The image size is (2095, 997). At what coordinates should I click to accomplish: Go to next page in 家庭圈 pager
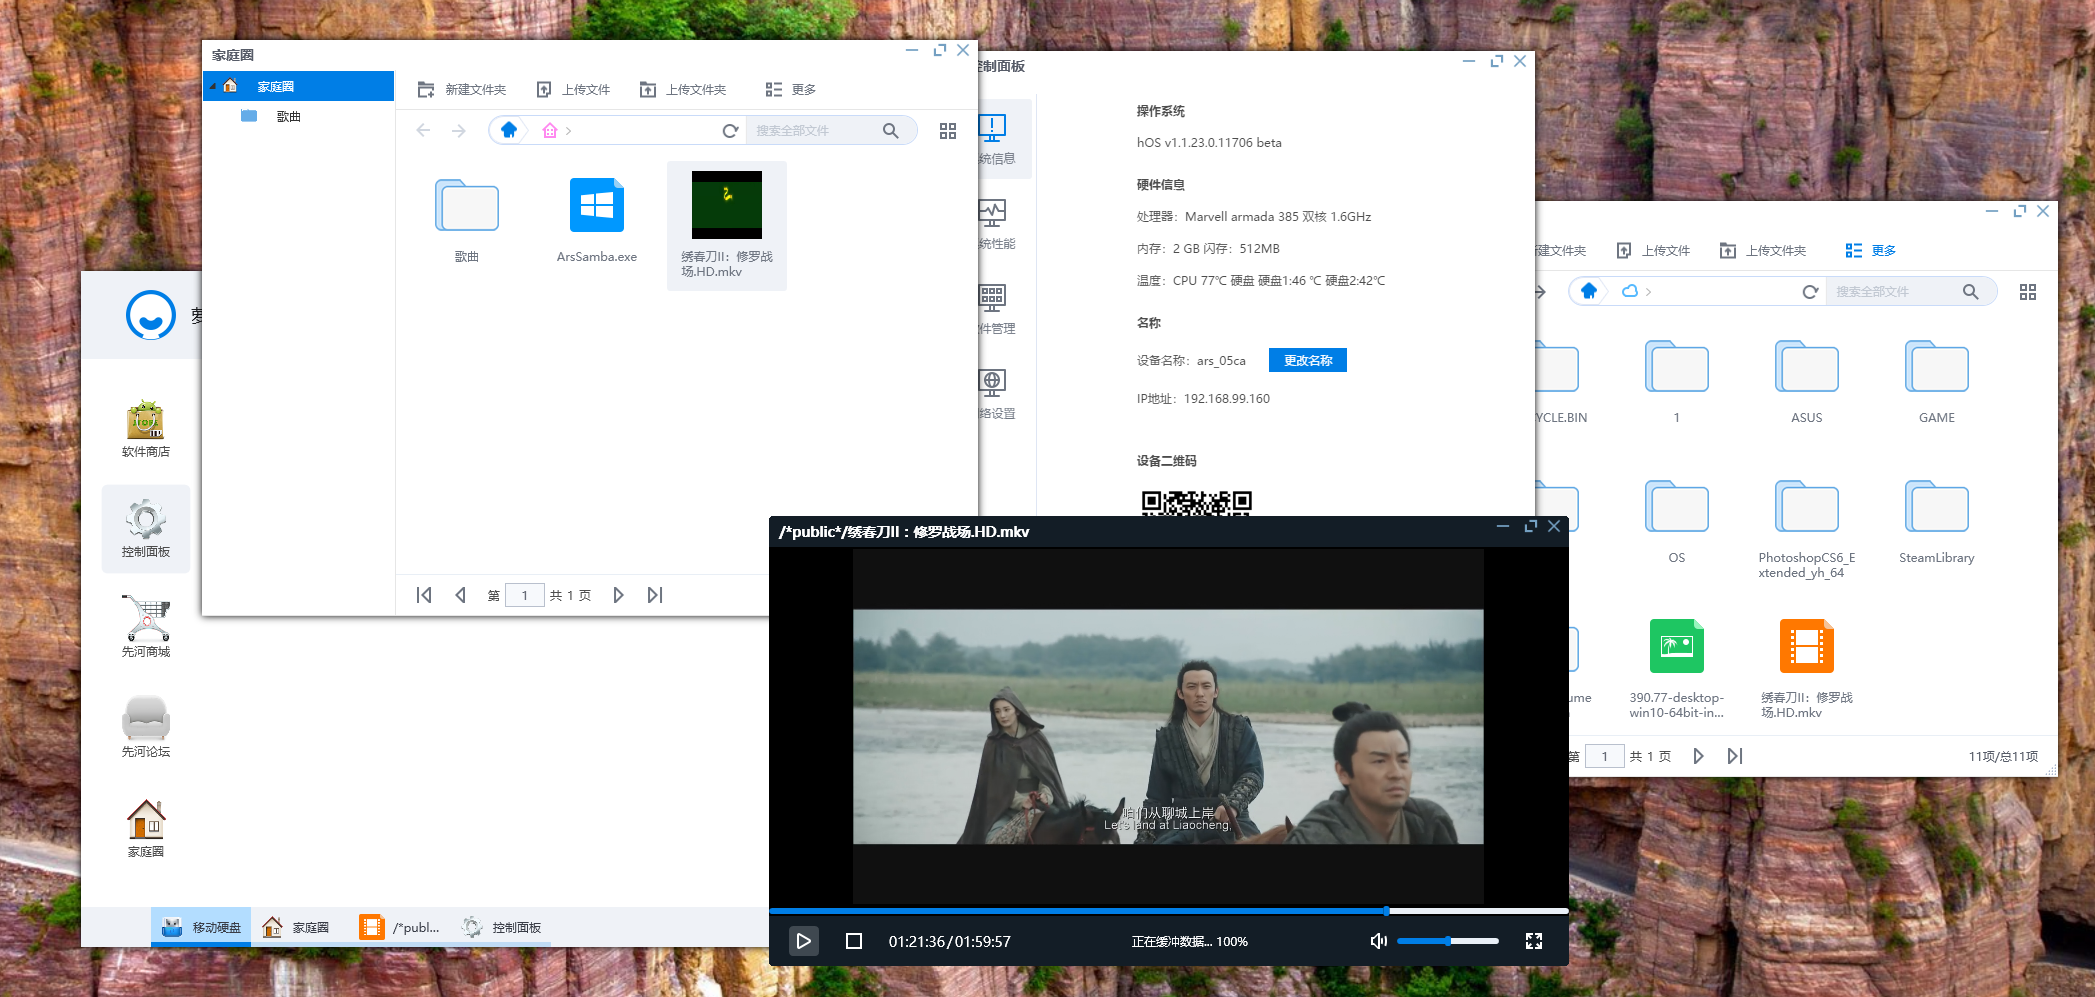pos(618,595)
